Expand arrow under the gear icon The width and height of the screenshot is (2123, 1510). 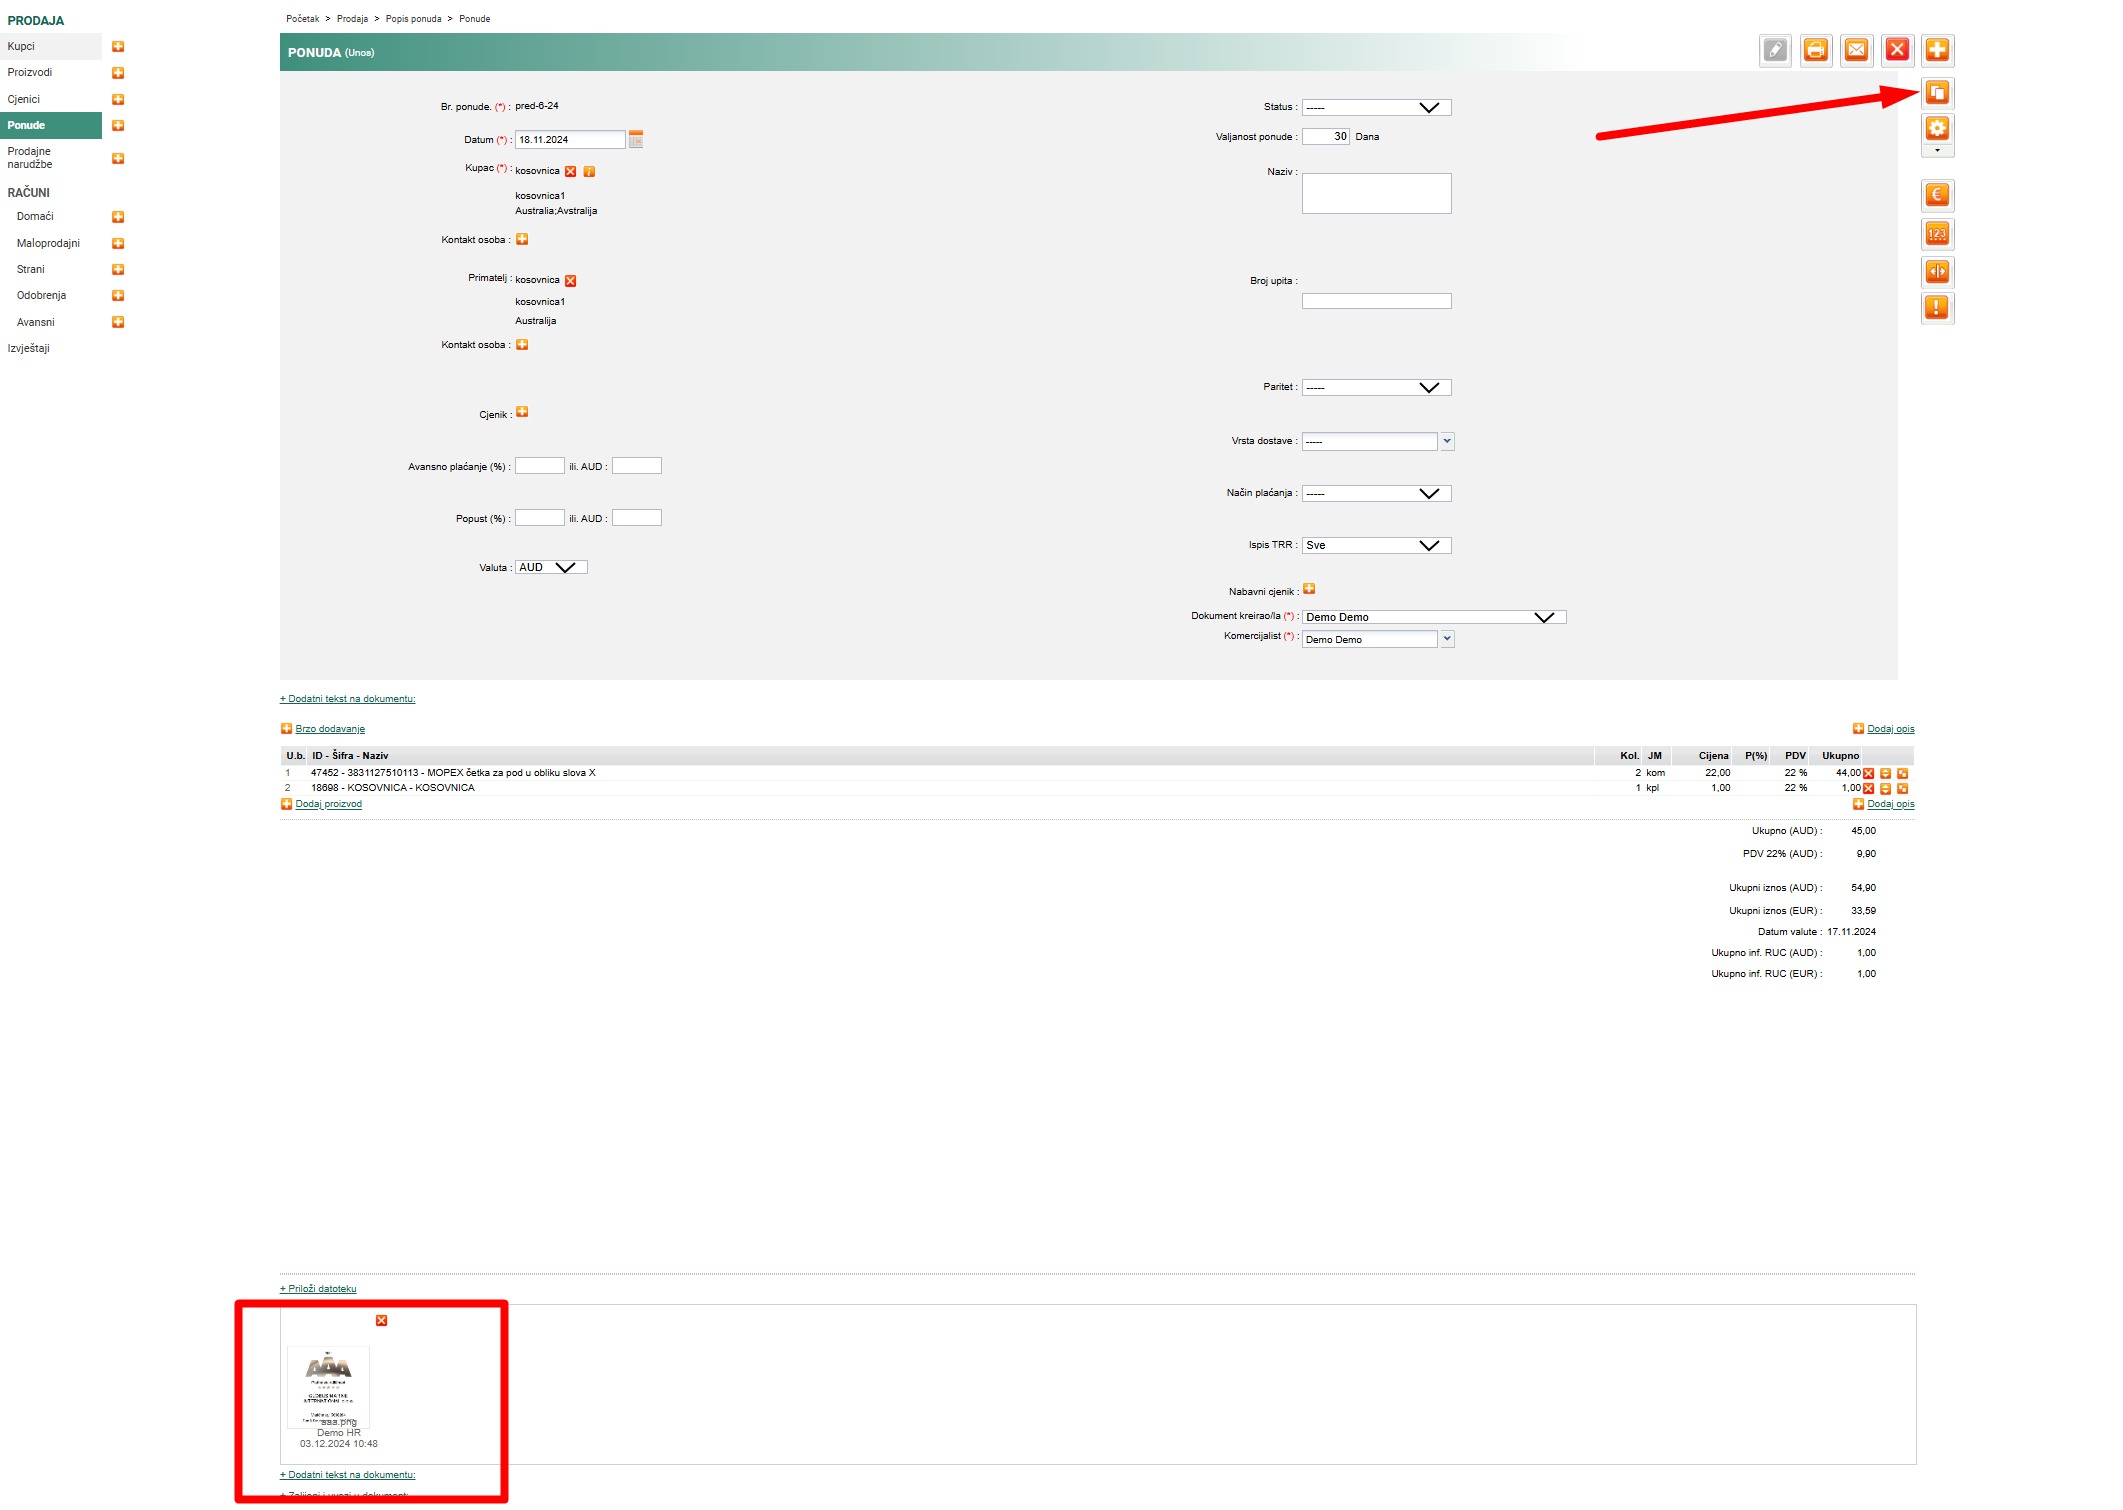click(x=1937, y=151)
